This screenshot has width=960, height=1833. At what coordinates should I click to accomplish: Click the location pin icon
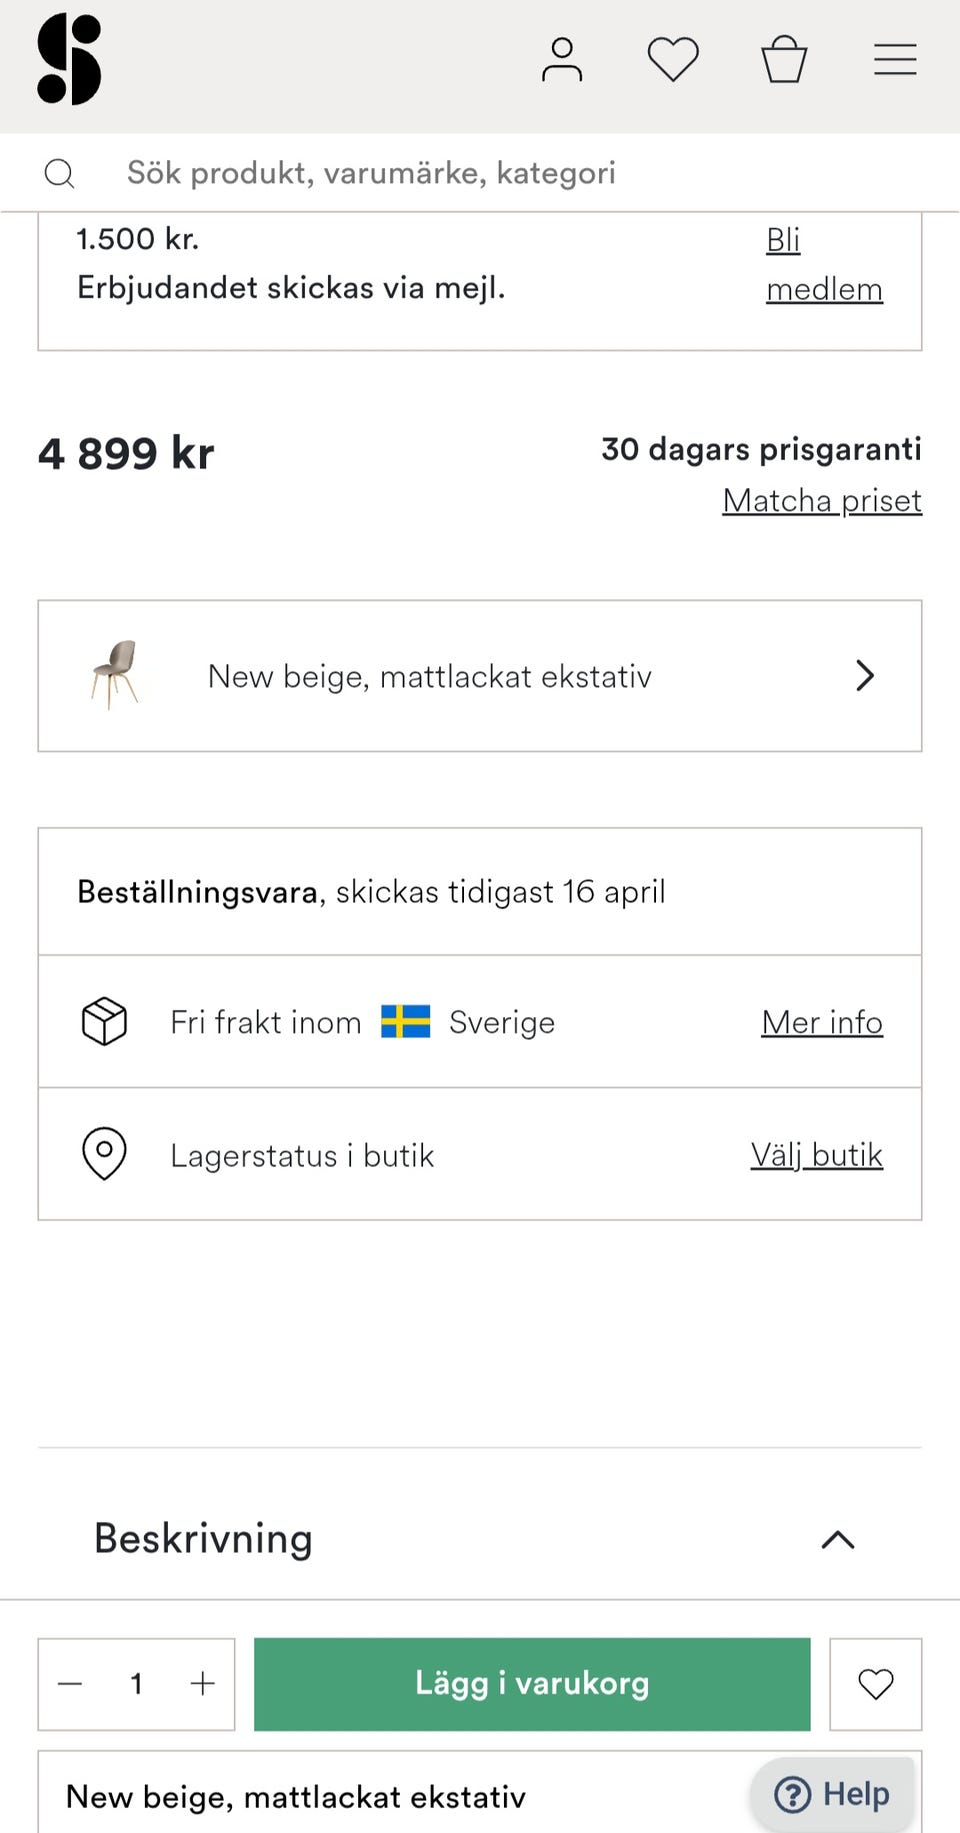104,1154
